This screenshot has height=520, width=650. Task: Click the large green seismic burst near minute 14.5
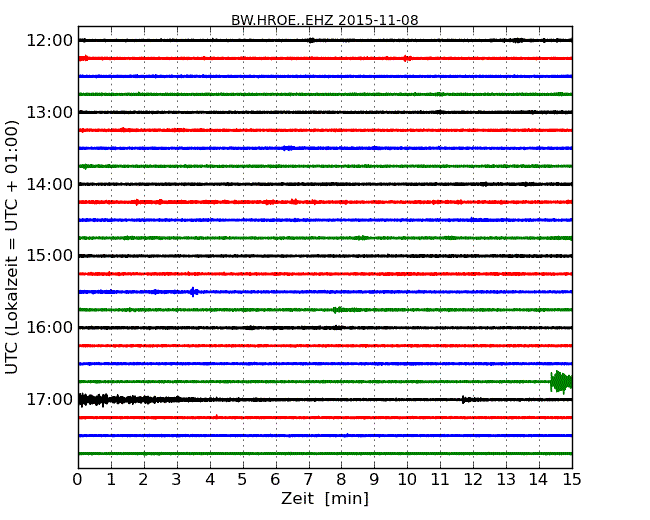click(561, 382)
